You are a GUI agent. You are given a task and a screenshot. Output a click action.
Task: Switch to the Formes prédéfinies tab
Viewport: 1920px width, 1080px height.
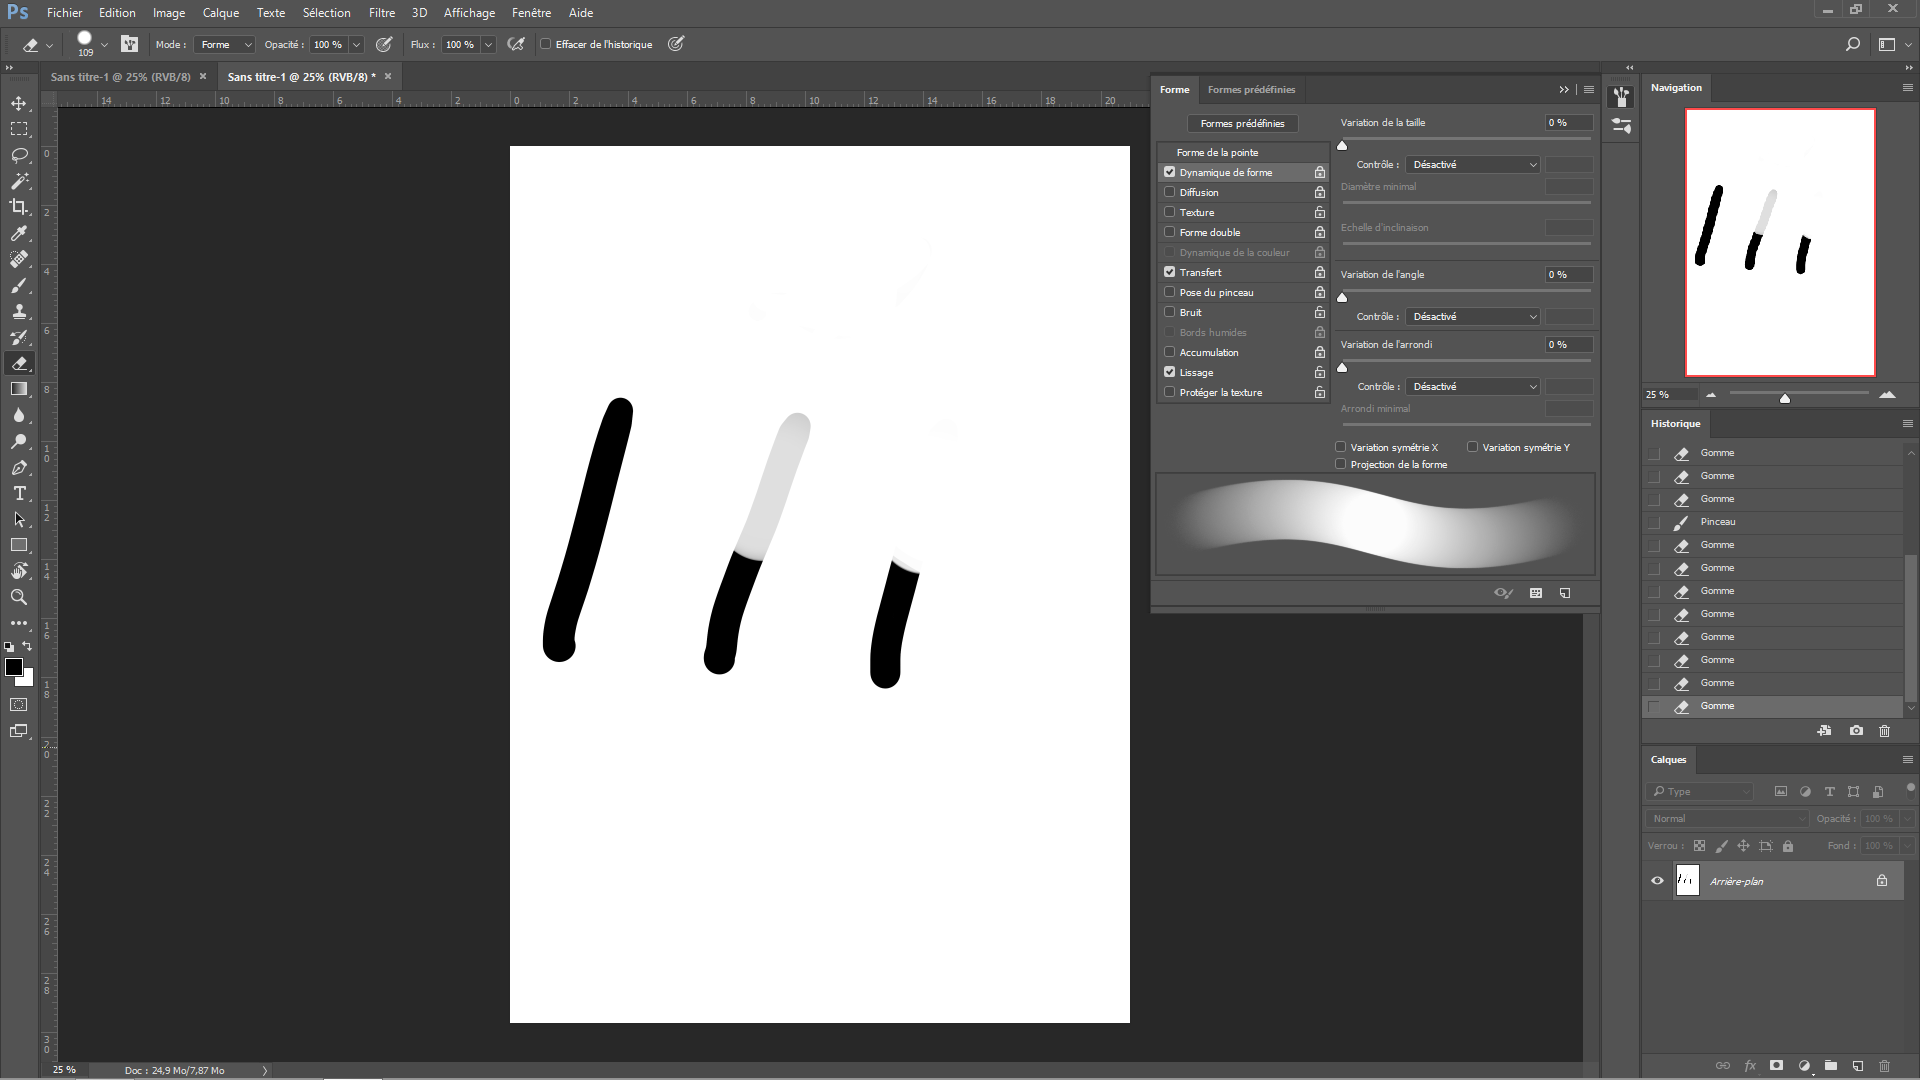click(x=1251, y=89)
